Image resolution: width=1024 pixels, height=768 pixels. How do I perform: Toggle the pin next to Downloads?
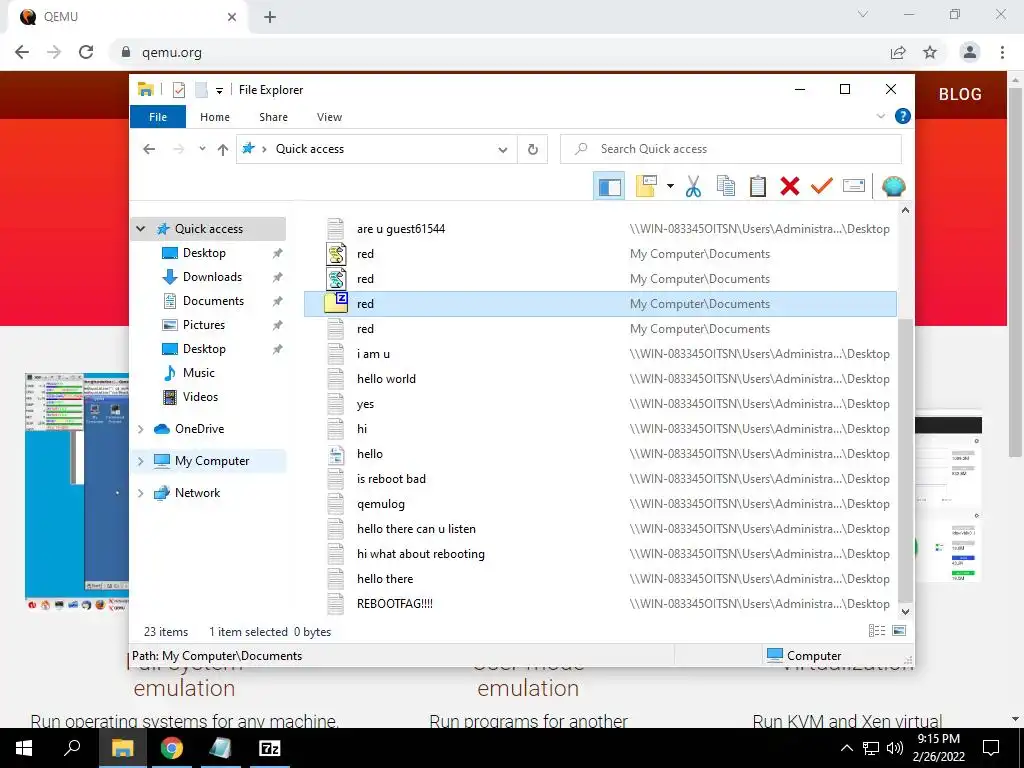[x=278, y=277]
